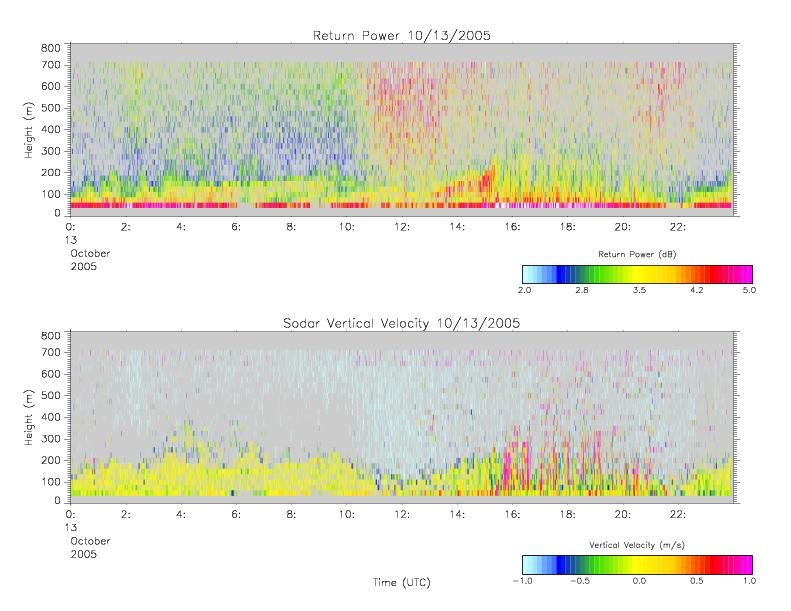Click the 1.0 tick of Vertical Velocity color bar
Screen dimensions: 791x611
pyautogui.click(x=749, y=581)
